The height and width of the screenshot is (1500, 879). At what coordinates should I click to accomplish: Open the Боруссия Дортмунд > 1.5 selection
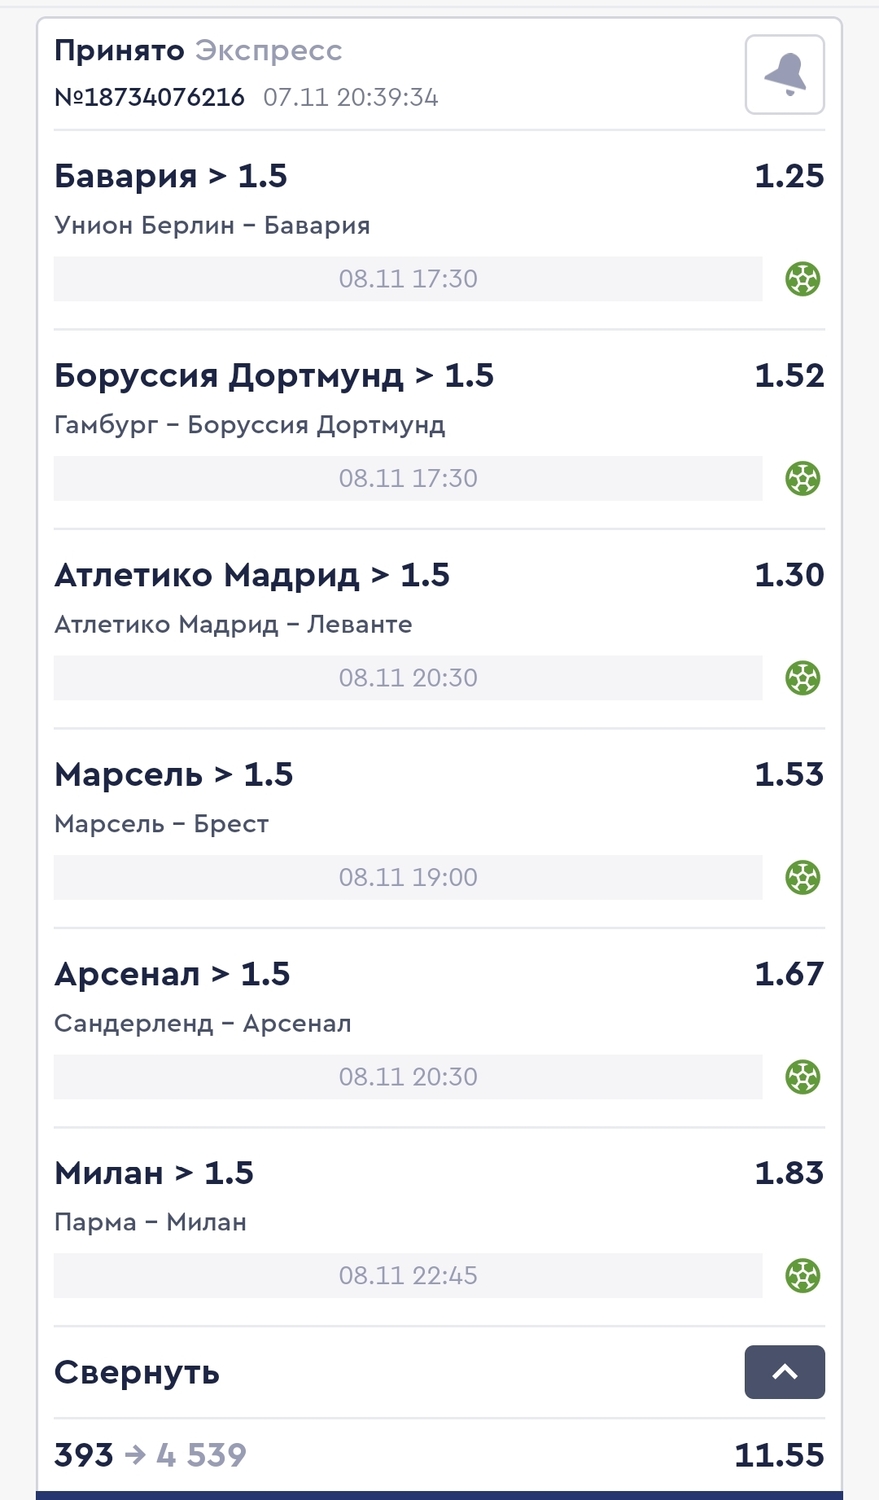274,376
